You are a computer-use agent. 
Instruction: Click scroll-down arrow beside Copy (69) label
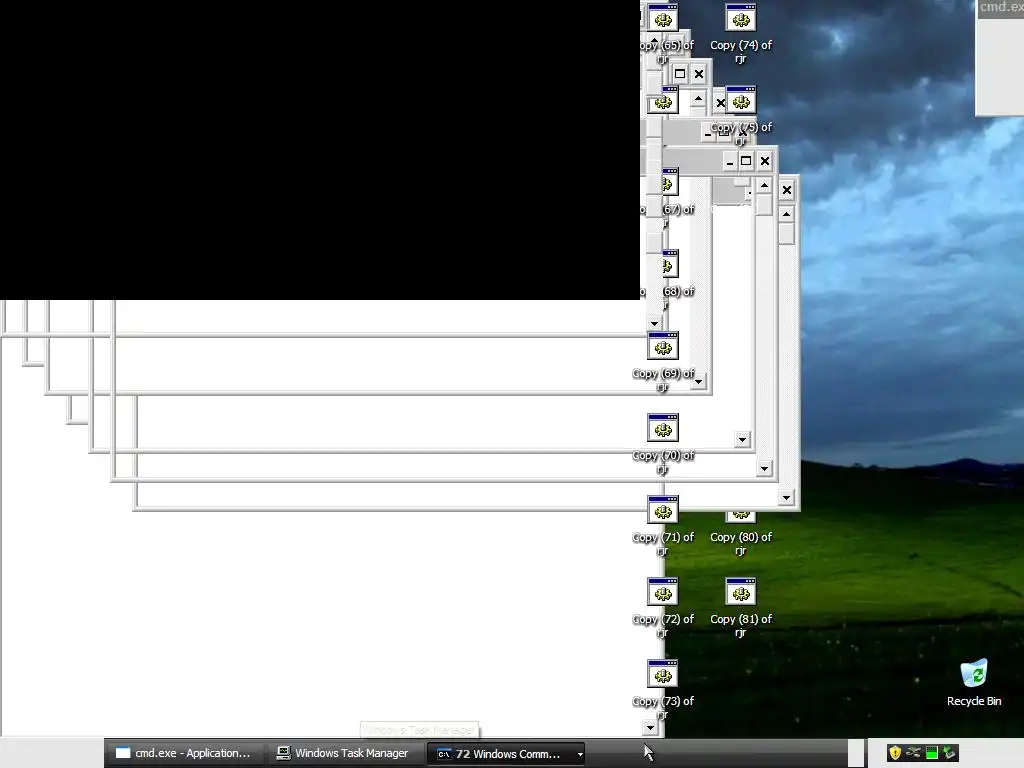(x=698, y=381)
